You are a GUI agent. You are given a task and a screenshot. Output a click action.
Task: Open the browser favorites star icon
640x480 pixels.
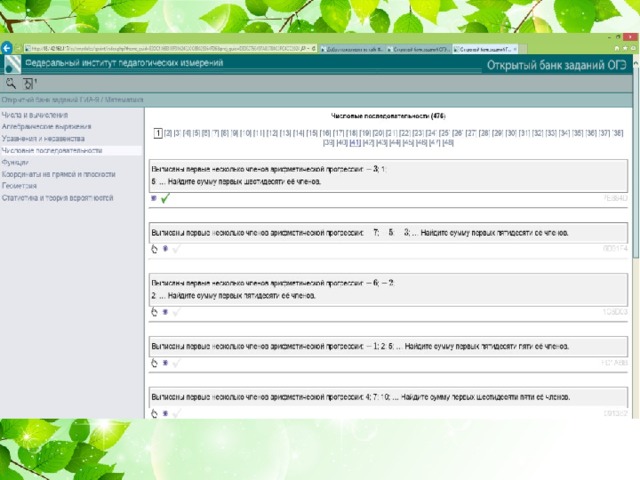[625, 48]
